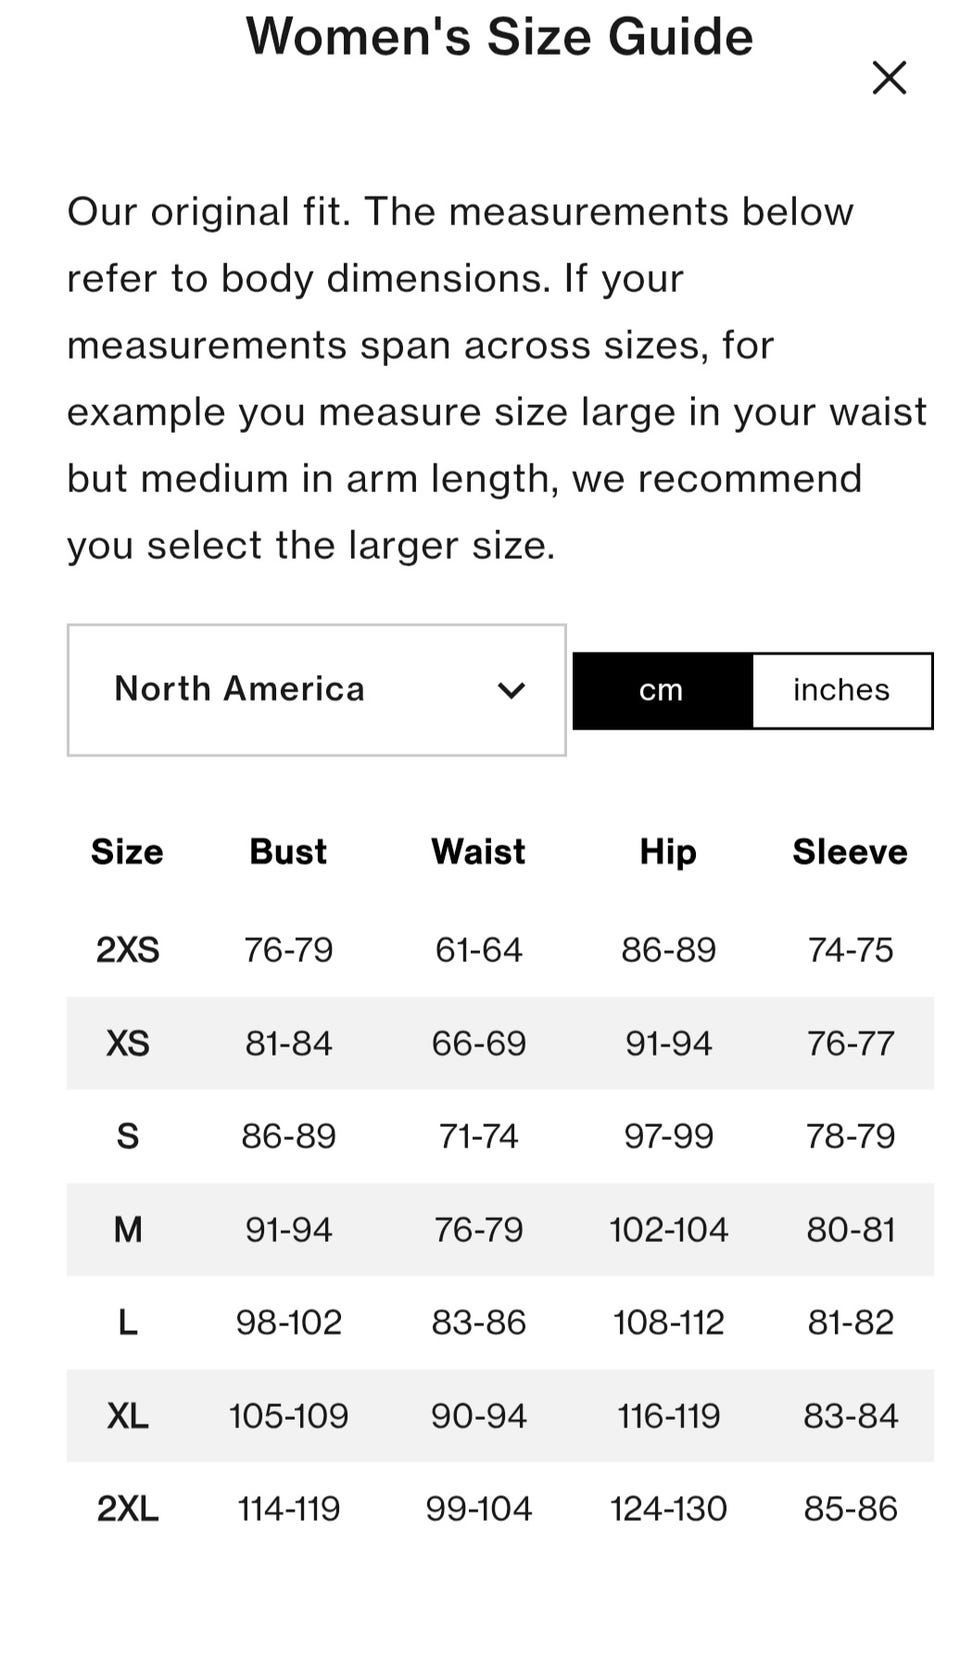The height and width of the screenshot is (1658, 960).
Task: Close the Women's Size Guide dialog
Action: pyautogui.click(x=888, y=77)
